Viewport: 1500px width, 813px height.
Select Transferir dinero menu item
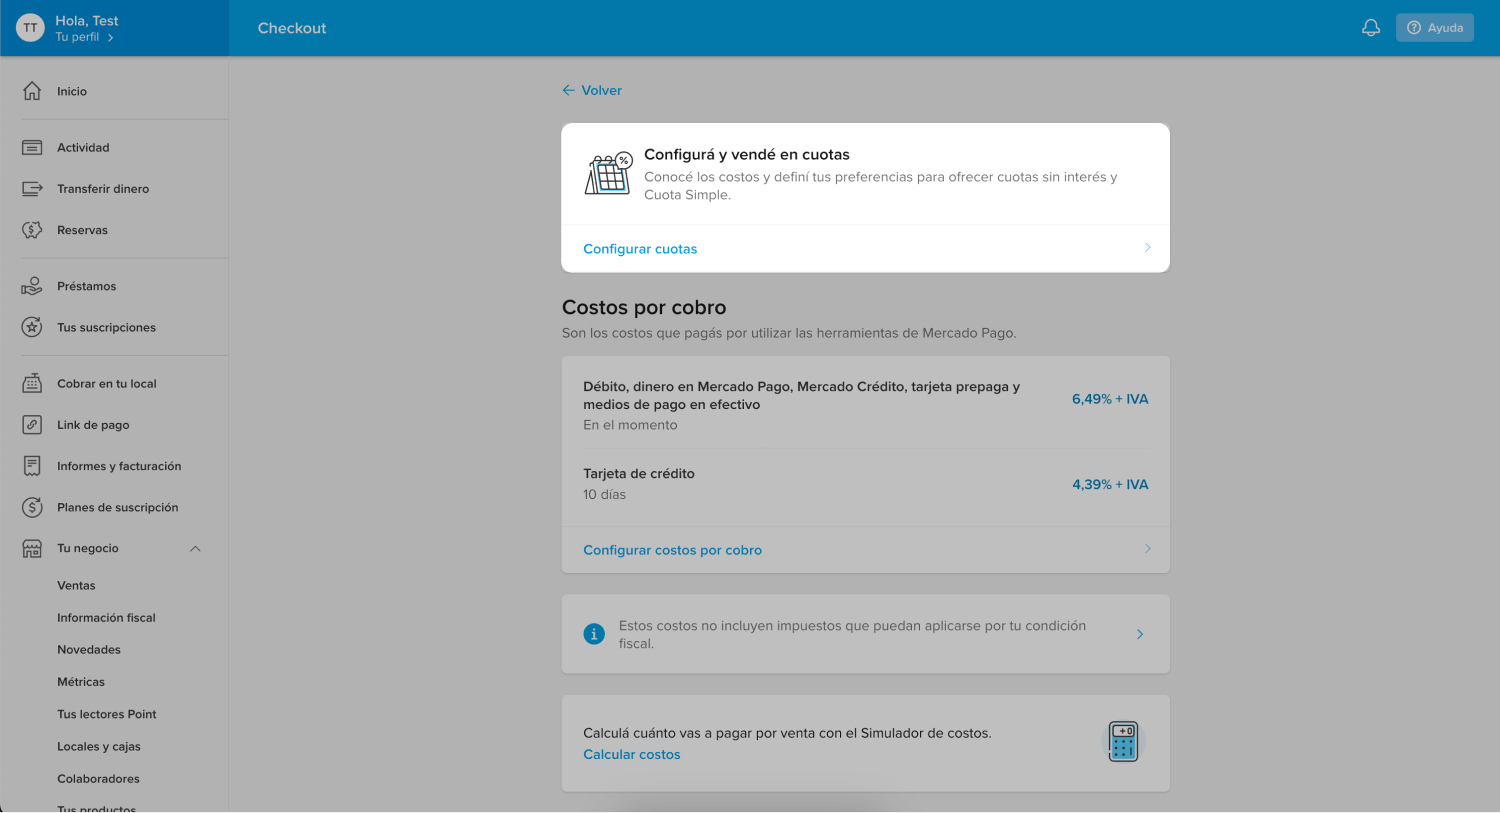(x=103, y=188)
